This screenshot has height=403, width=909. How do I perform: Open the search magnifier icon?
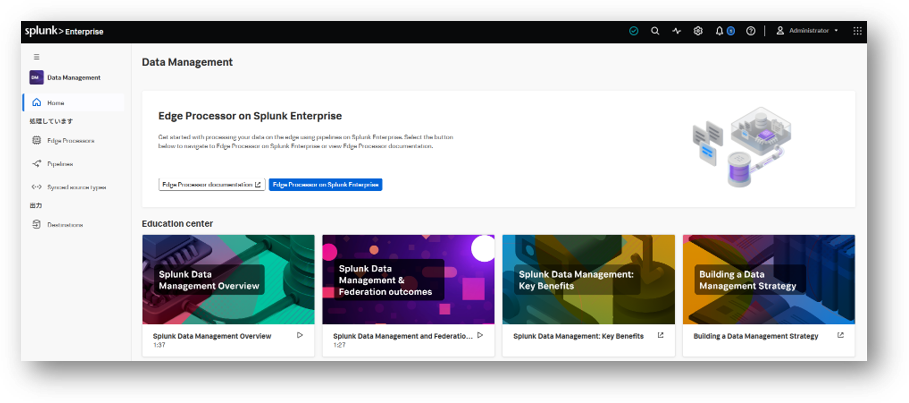tap(655, 31)
